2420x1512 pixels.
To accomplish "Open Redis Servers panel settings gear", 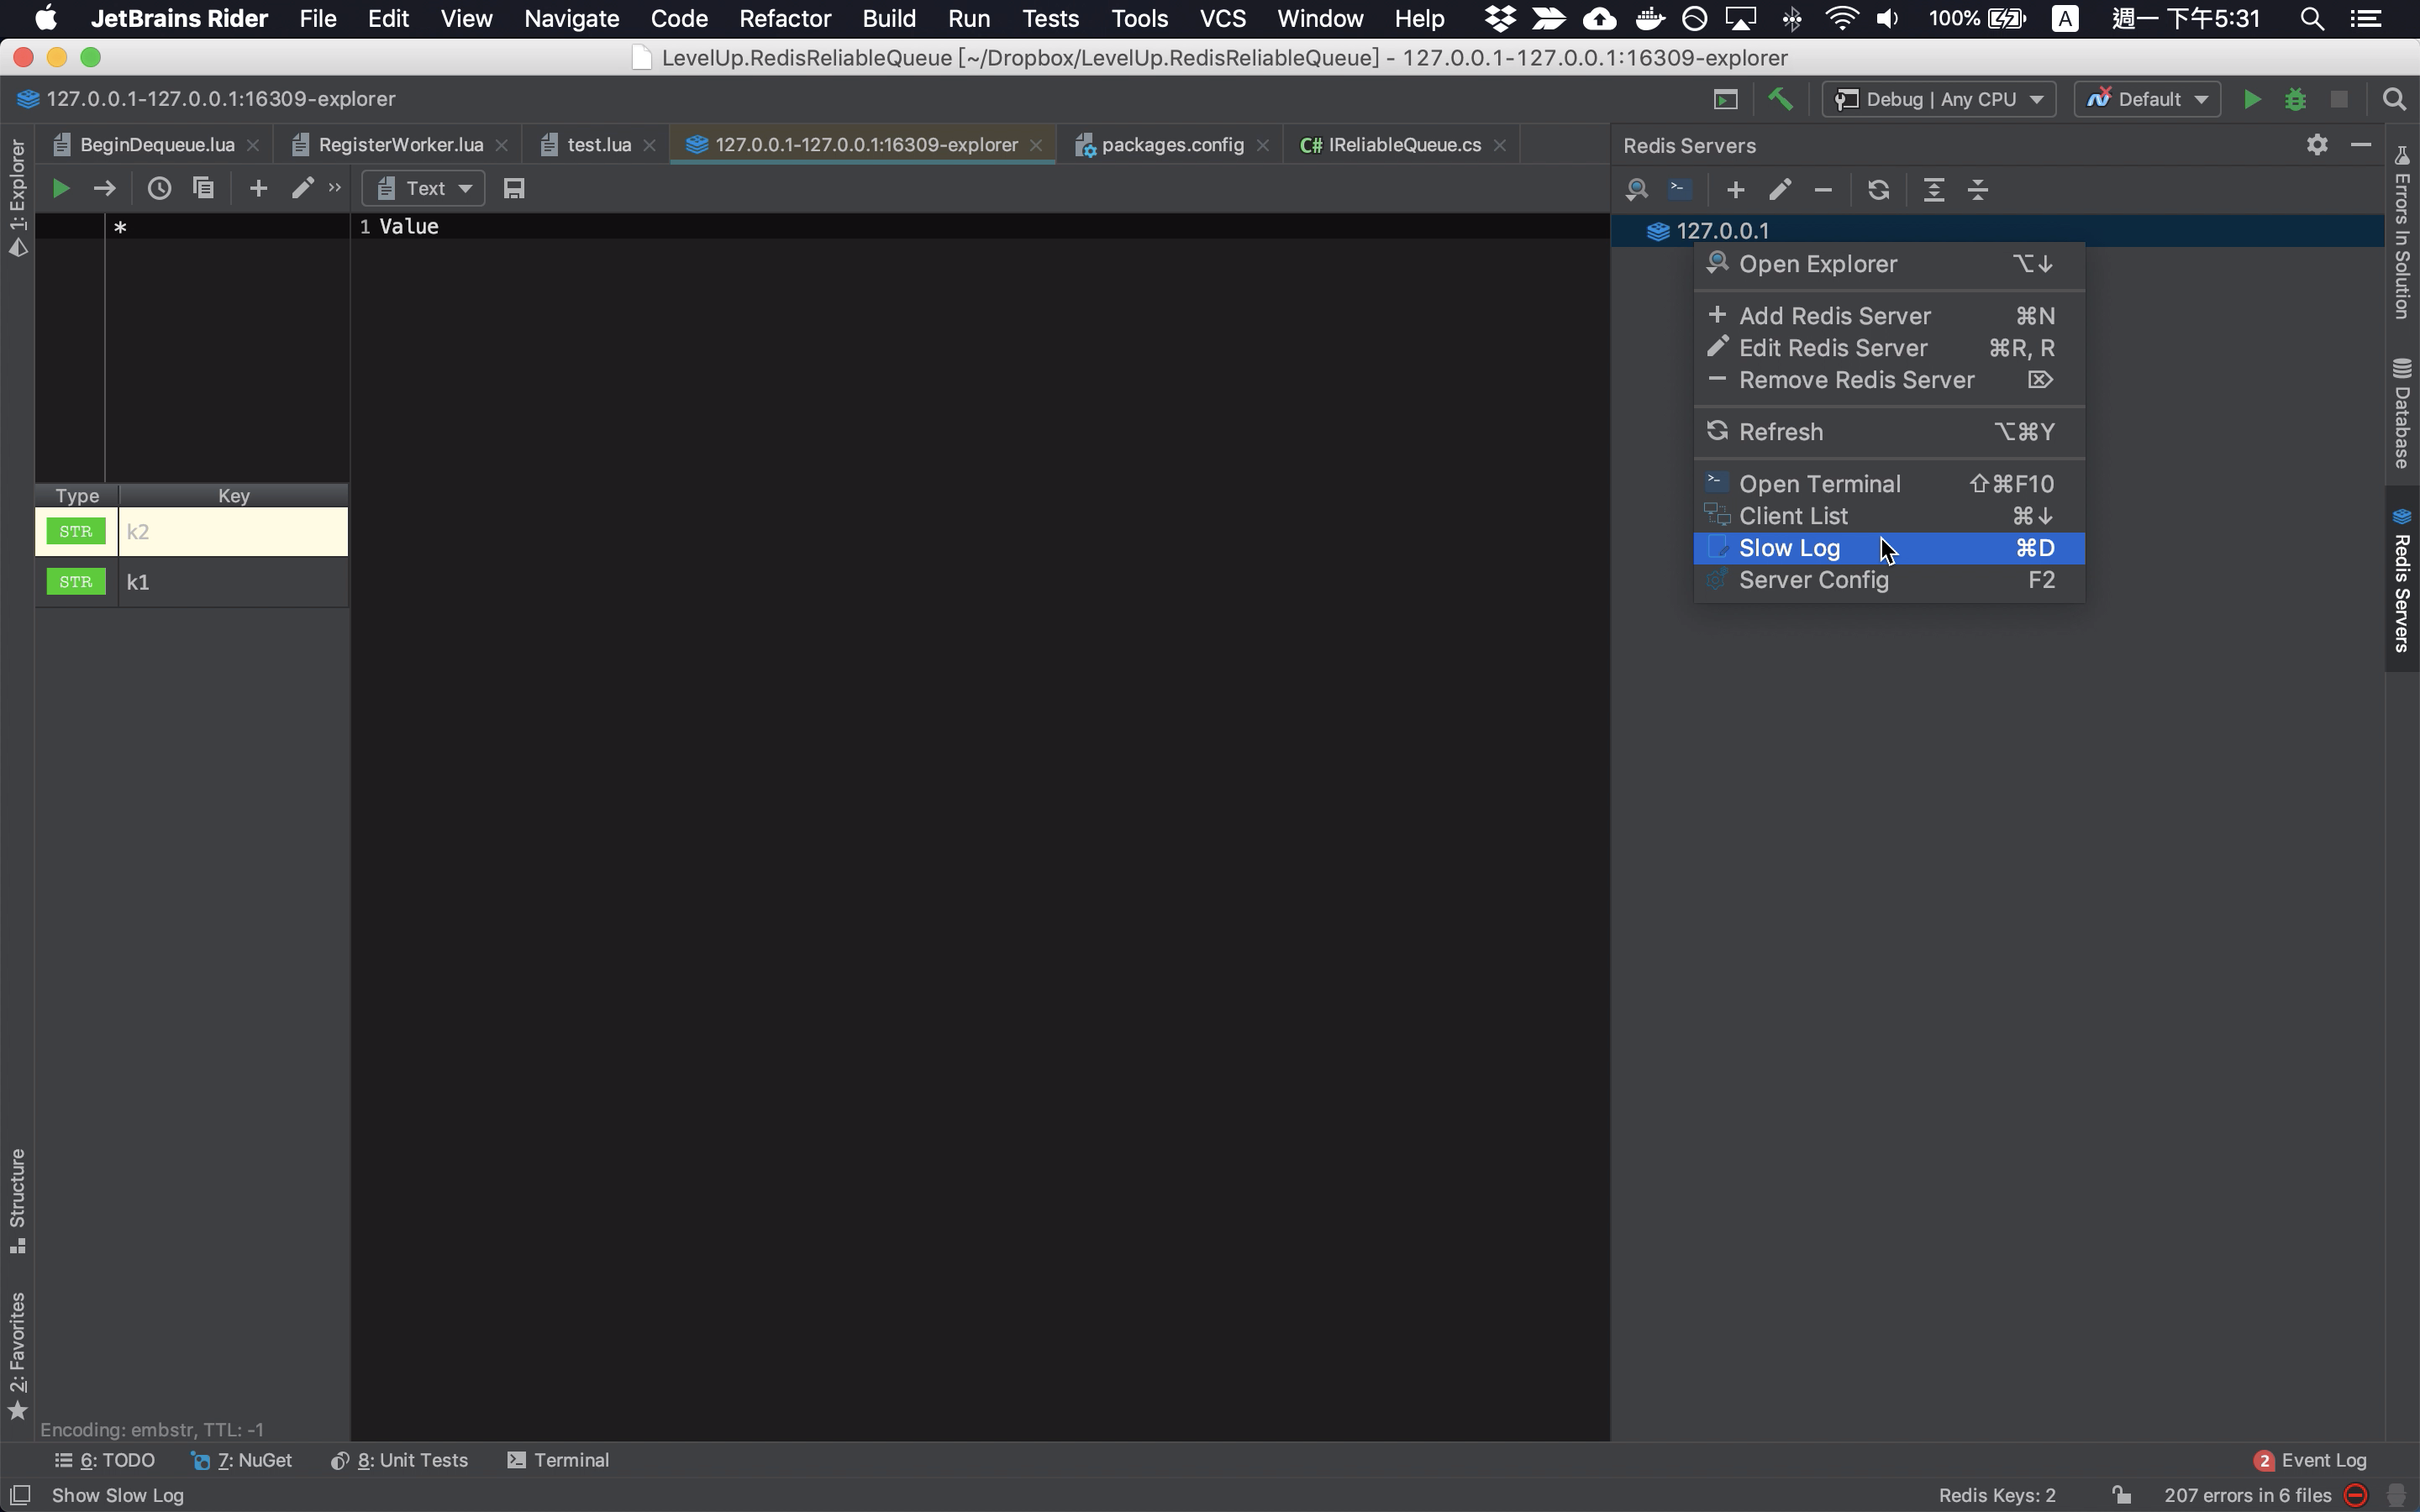I will [x=2317, y=145].
